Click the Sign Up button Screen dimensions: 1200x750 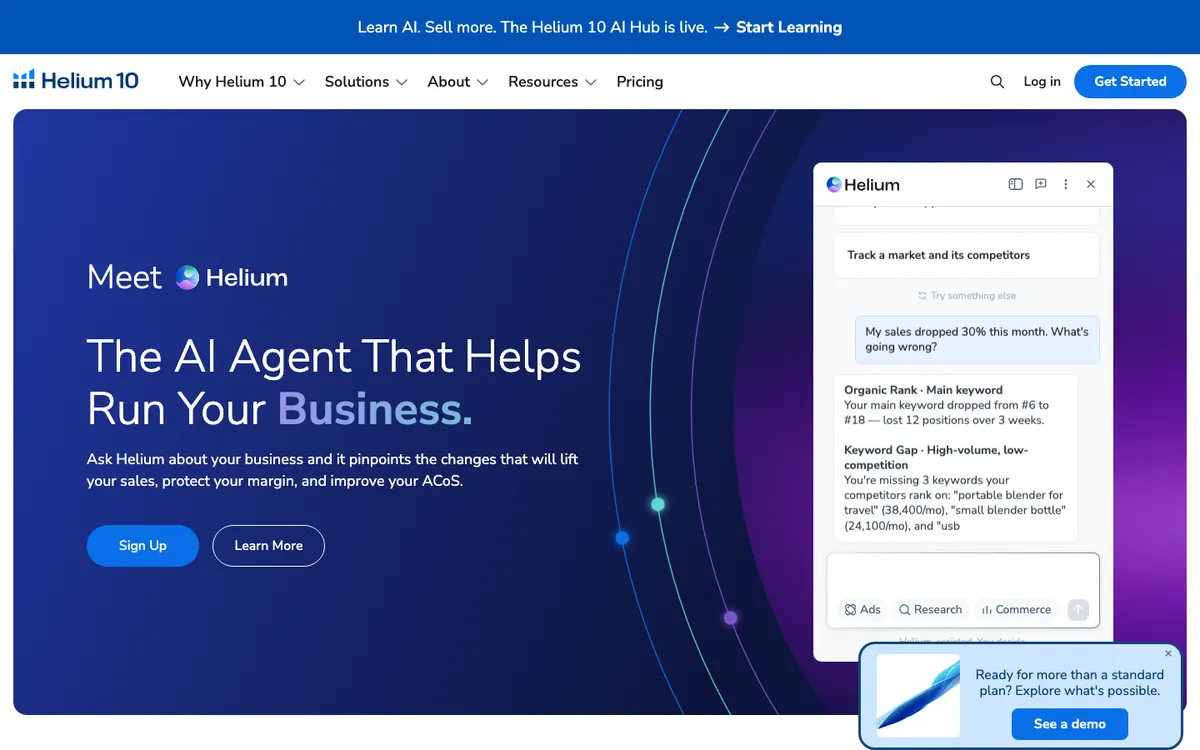pyautogui.click(x=143, y=546)
